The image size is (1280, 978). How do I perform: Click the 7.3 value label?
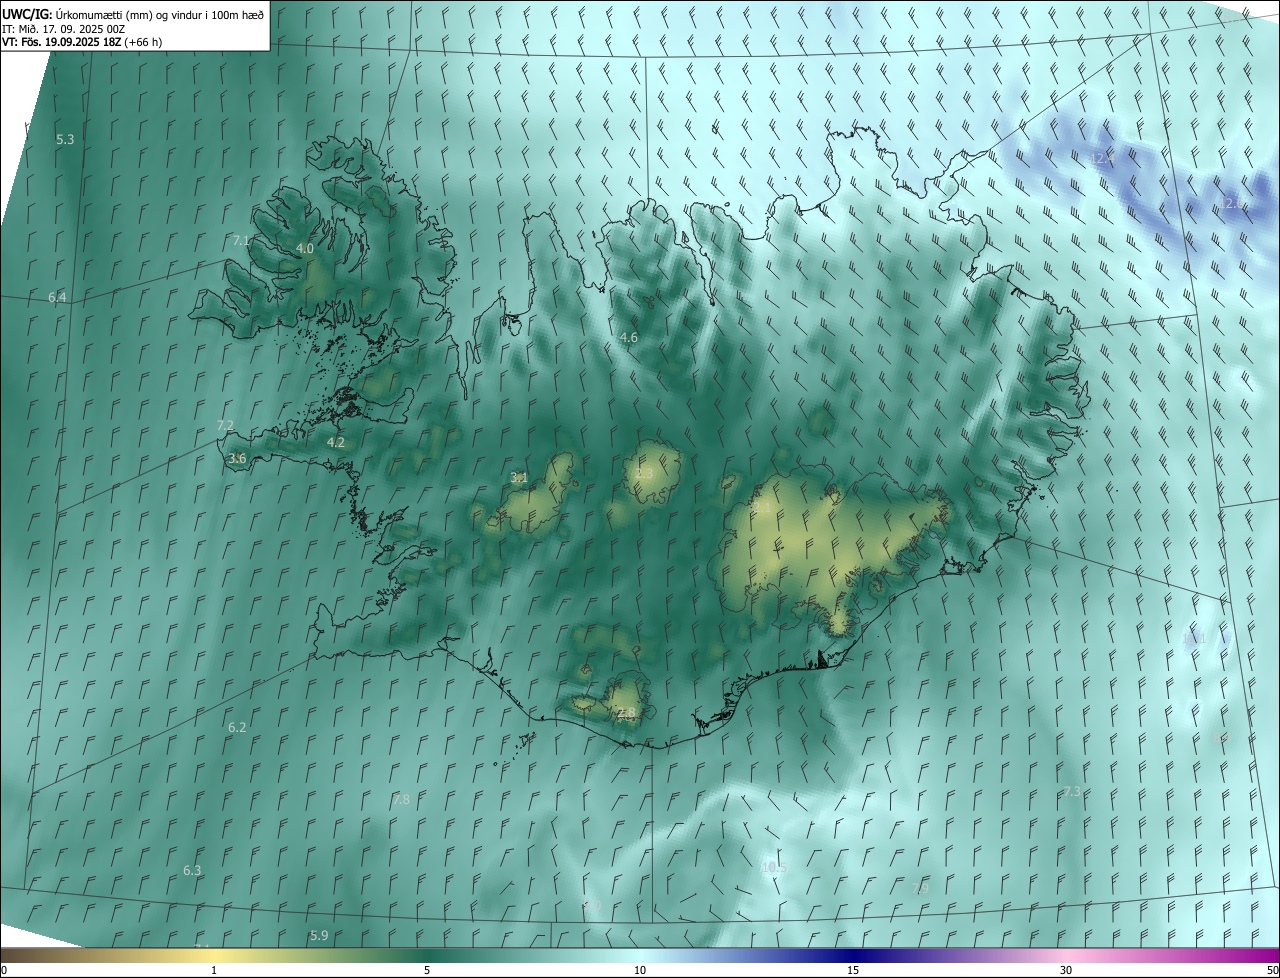(1071, 791)
